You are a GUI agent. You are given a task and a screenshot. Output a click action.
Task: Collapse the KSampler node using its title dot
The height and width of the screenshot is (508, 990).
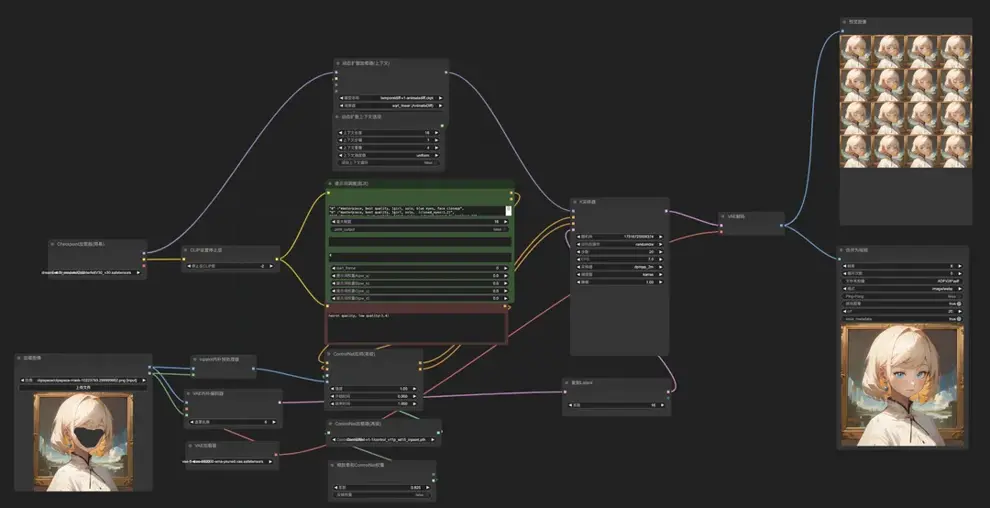[576, 202]
